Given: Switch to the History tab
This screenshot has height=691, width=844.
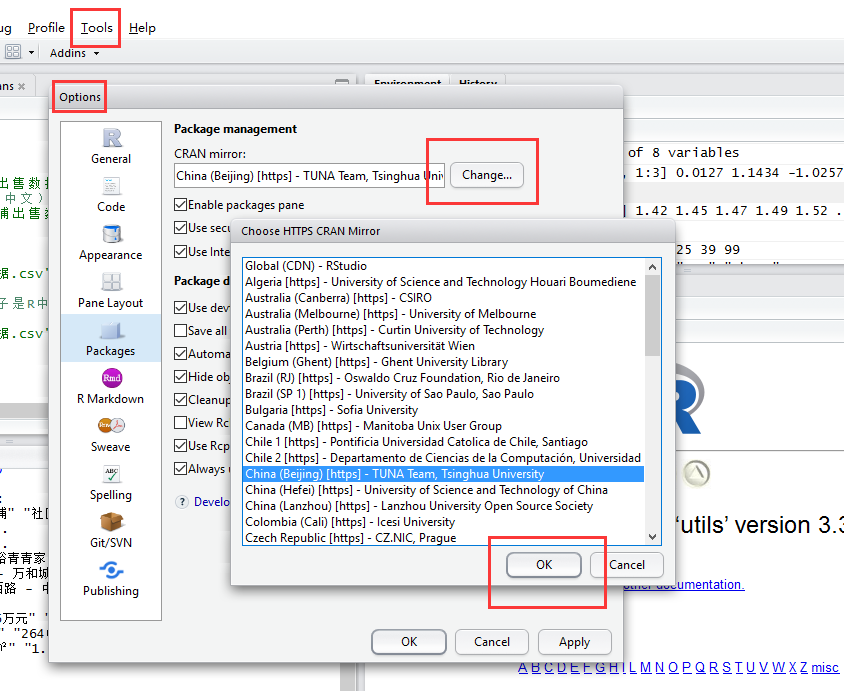Looking at the screenshot, I should point(478,82).
